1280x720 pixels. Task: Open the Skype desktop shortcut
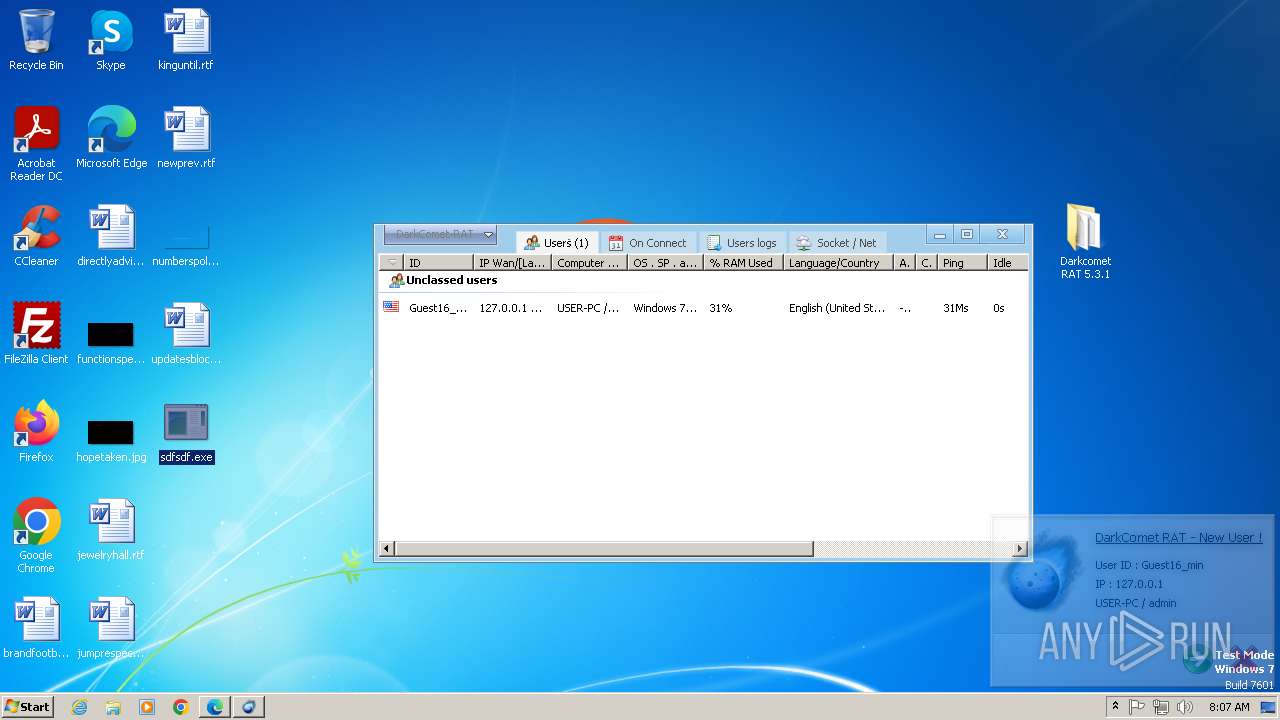(x=110, y=40)
